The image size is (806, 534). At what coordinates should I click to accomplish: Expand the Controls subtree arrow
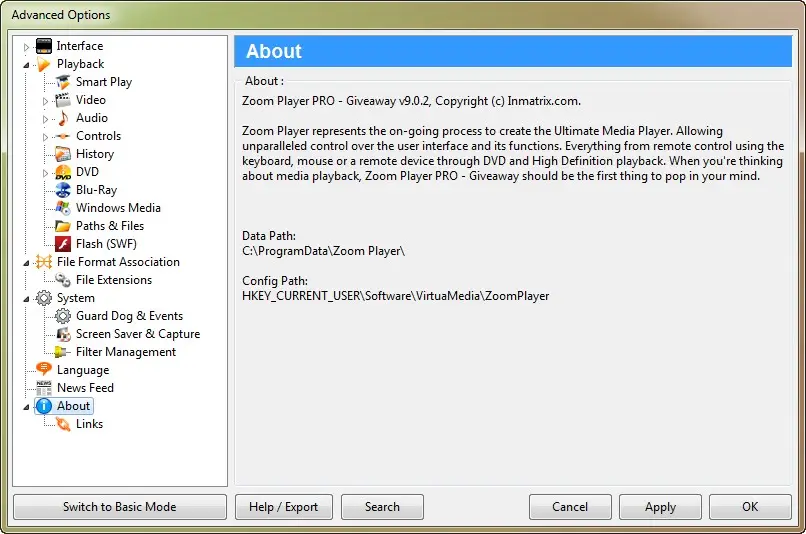coord(45,137)
